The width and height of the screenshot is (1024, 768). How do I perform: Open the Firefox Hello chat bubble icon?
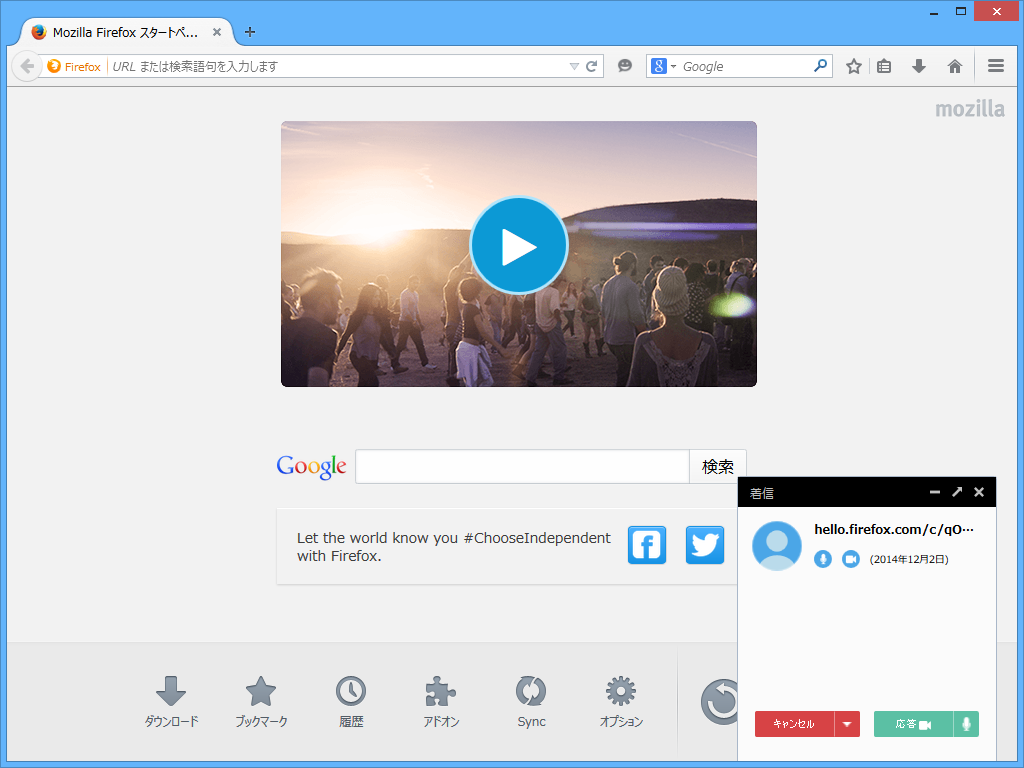point(625,65)
